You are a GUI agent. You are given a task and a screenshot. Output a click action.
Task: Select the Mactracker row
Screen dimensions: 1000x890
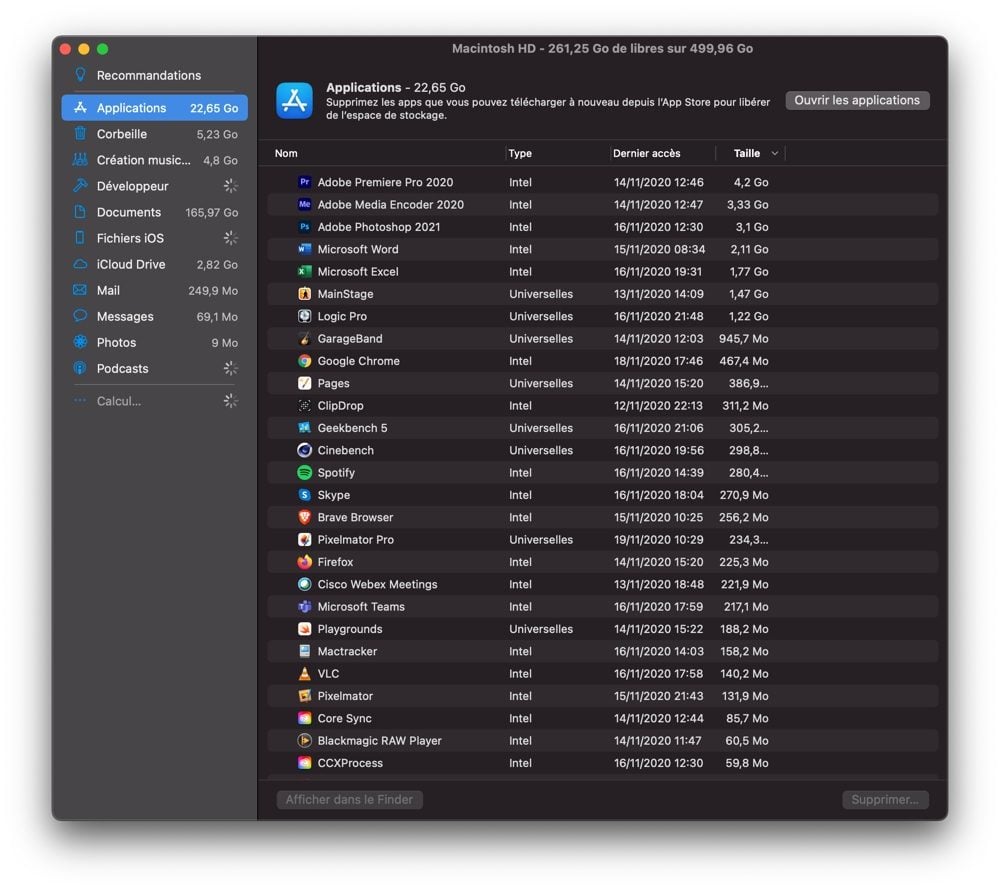point(603,652)
